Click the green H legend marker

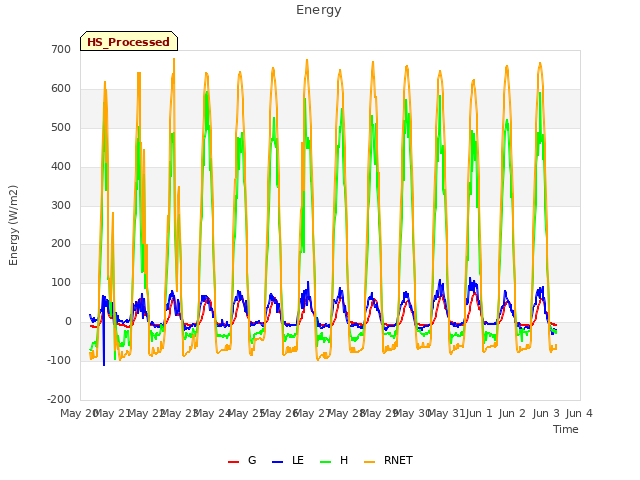(x=326, y=462)
